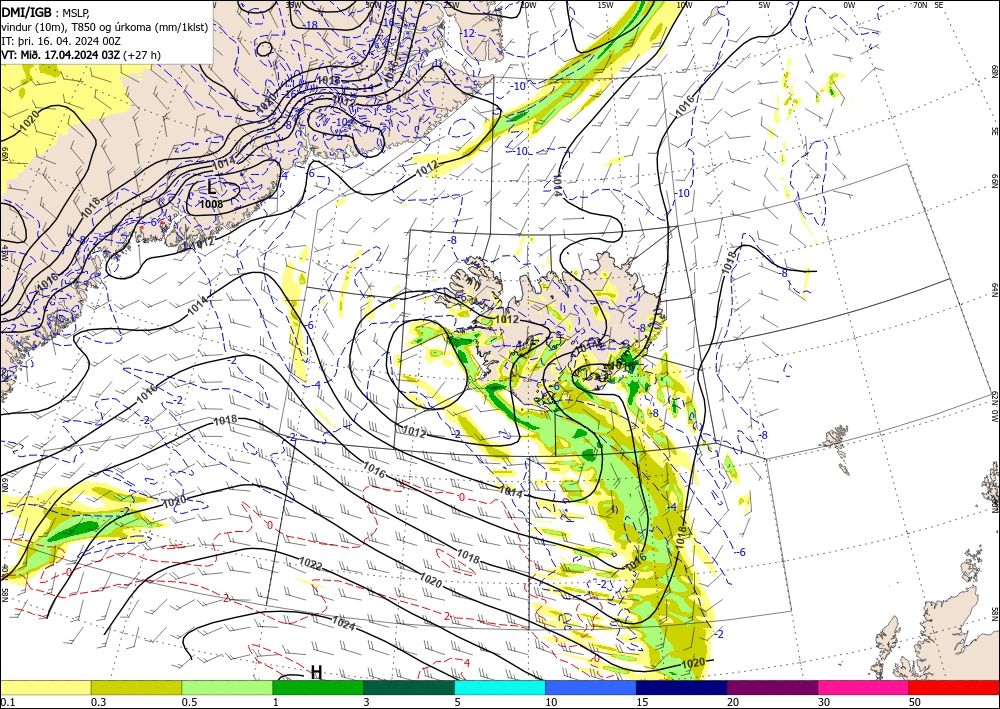Click the pink 30–50 legend swatch
The width and height of the screenshot is (1000, 709).
coord(864,687)
